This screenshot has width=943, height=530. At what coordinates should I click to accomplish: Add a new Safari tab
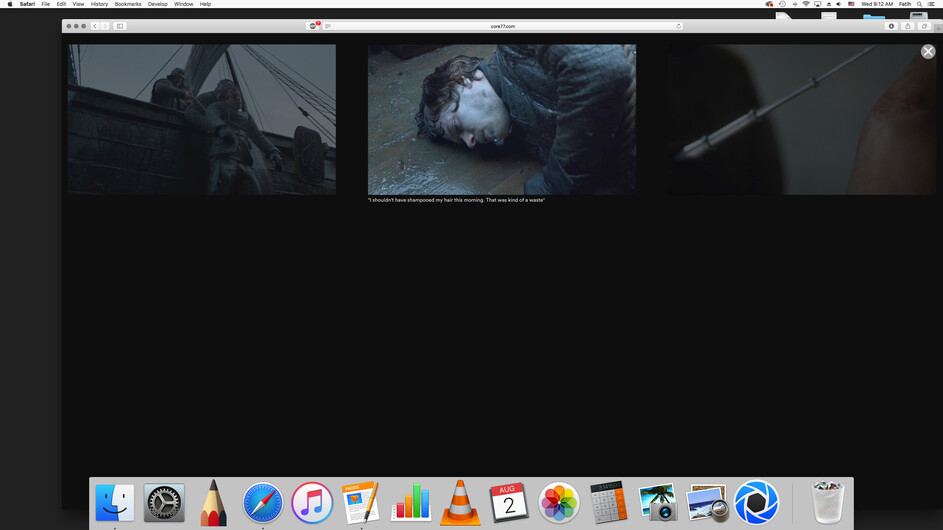(938, 28)
